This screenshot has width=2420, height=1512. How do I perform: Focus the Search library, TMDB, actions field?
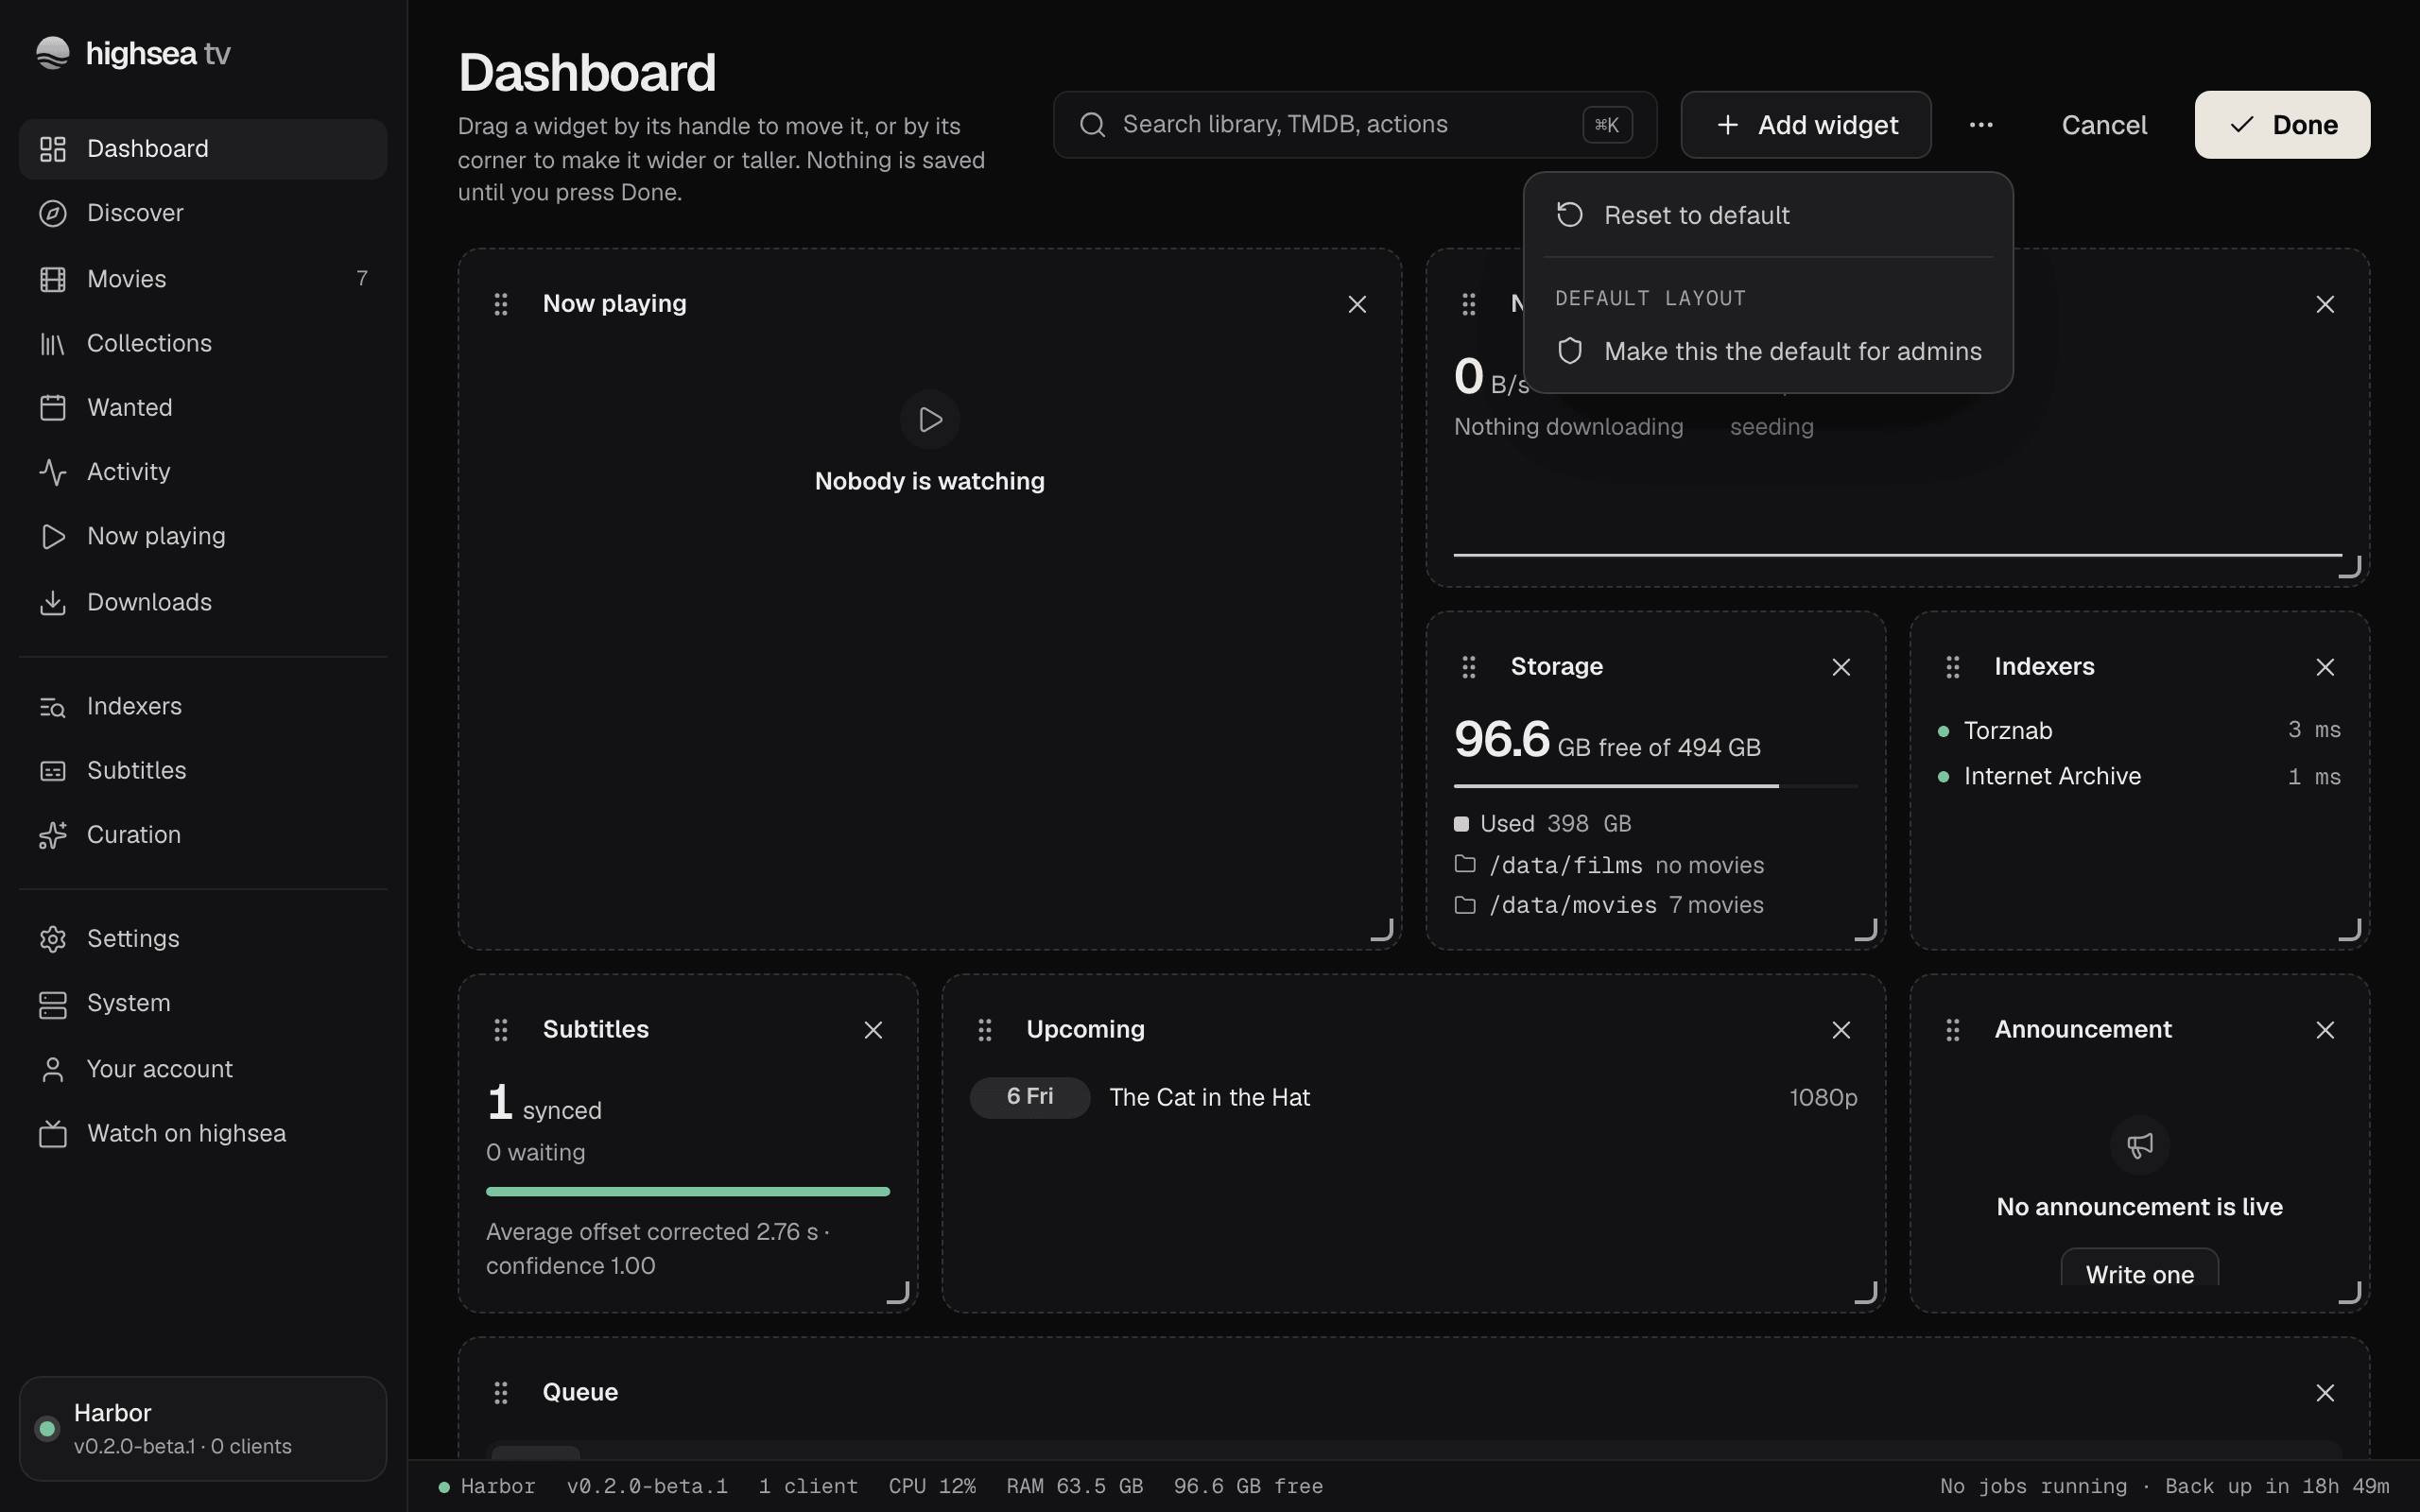(x=1355, y=125)
